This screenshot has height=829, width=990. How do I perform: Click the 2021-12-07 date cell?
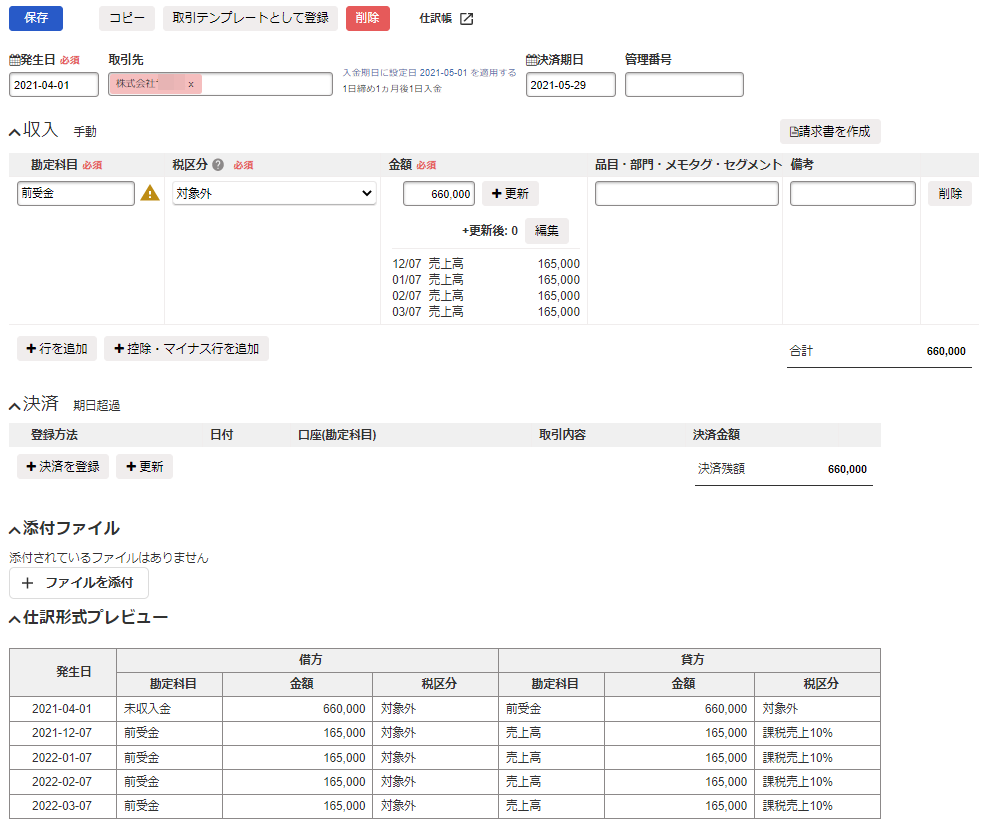point(62,733)
